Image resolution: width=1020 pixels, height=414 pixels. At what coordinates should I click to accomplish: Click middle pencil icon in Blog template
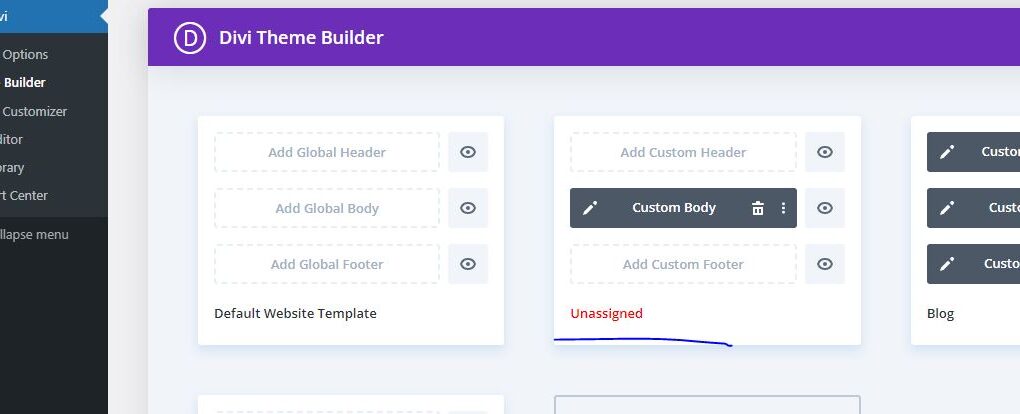pos(947,208)
